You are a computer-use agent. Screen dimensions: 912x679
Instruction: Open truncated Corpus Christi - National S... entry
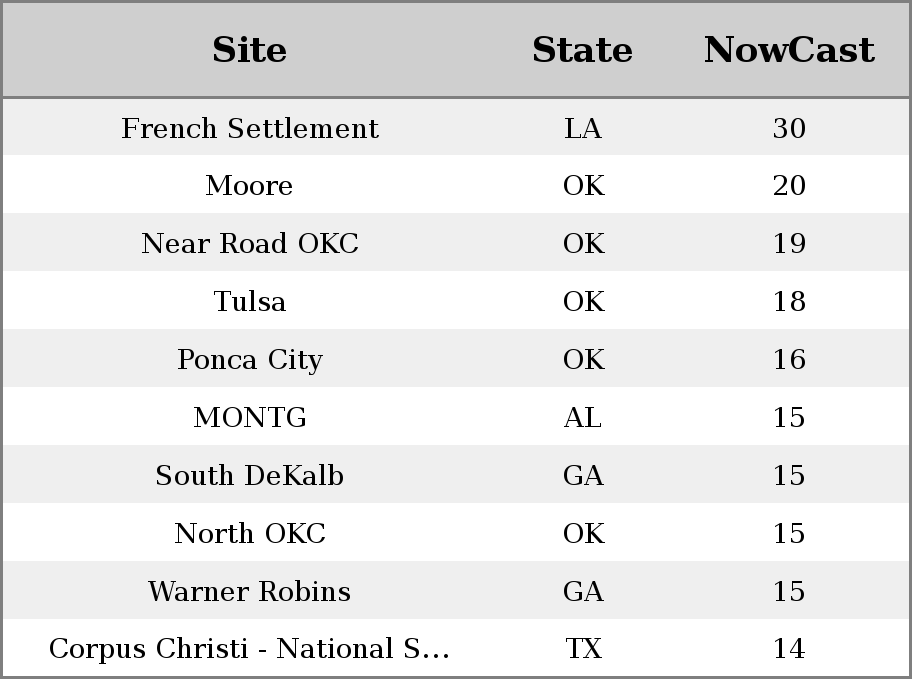[250, 648]
